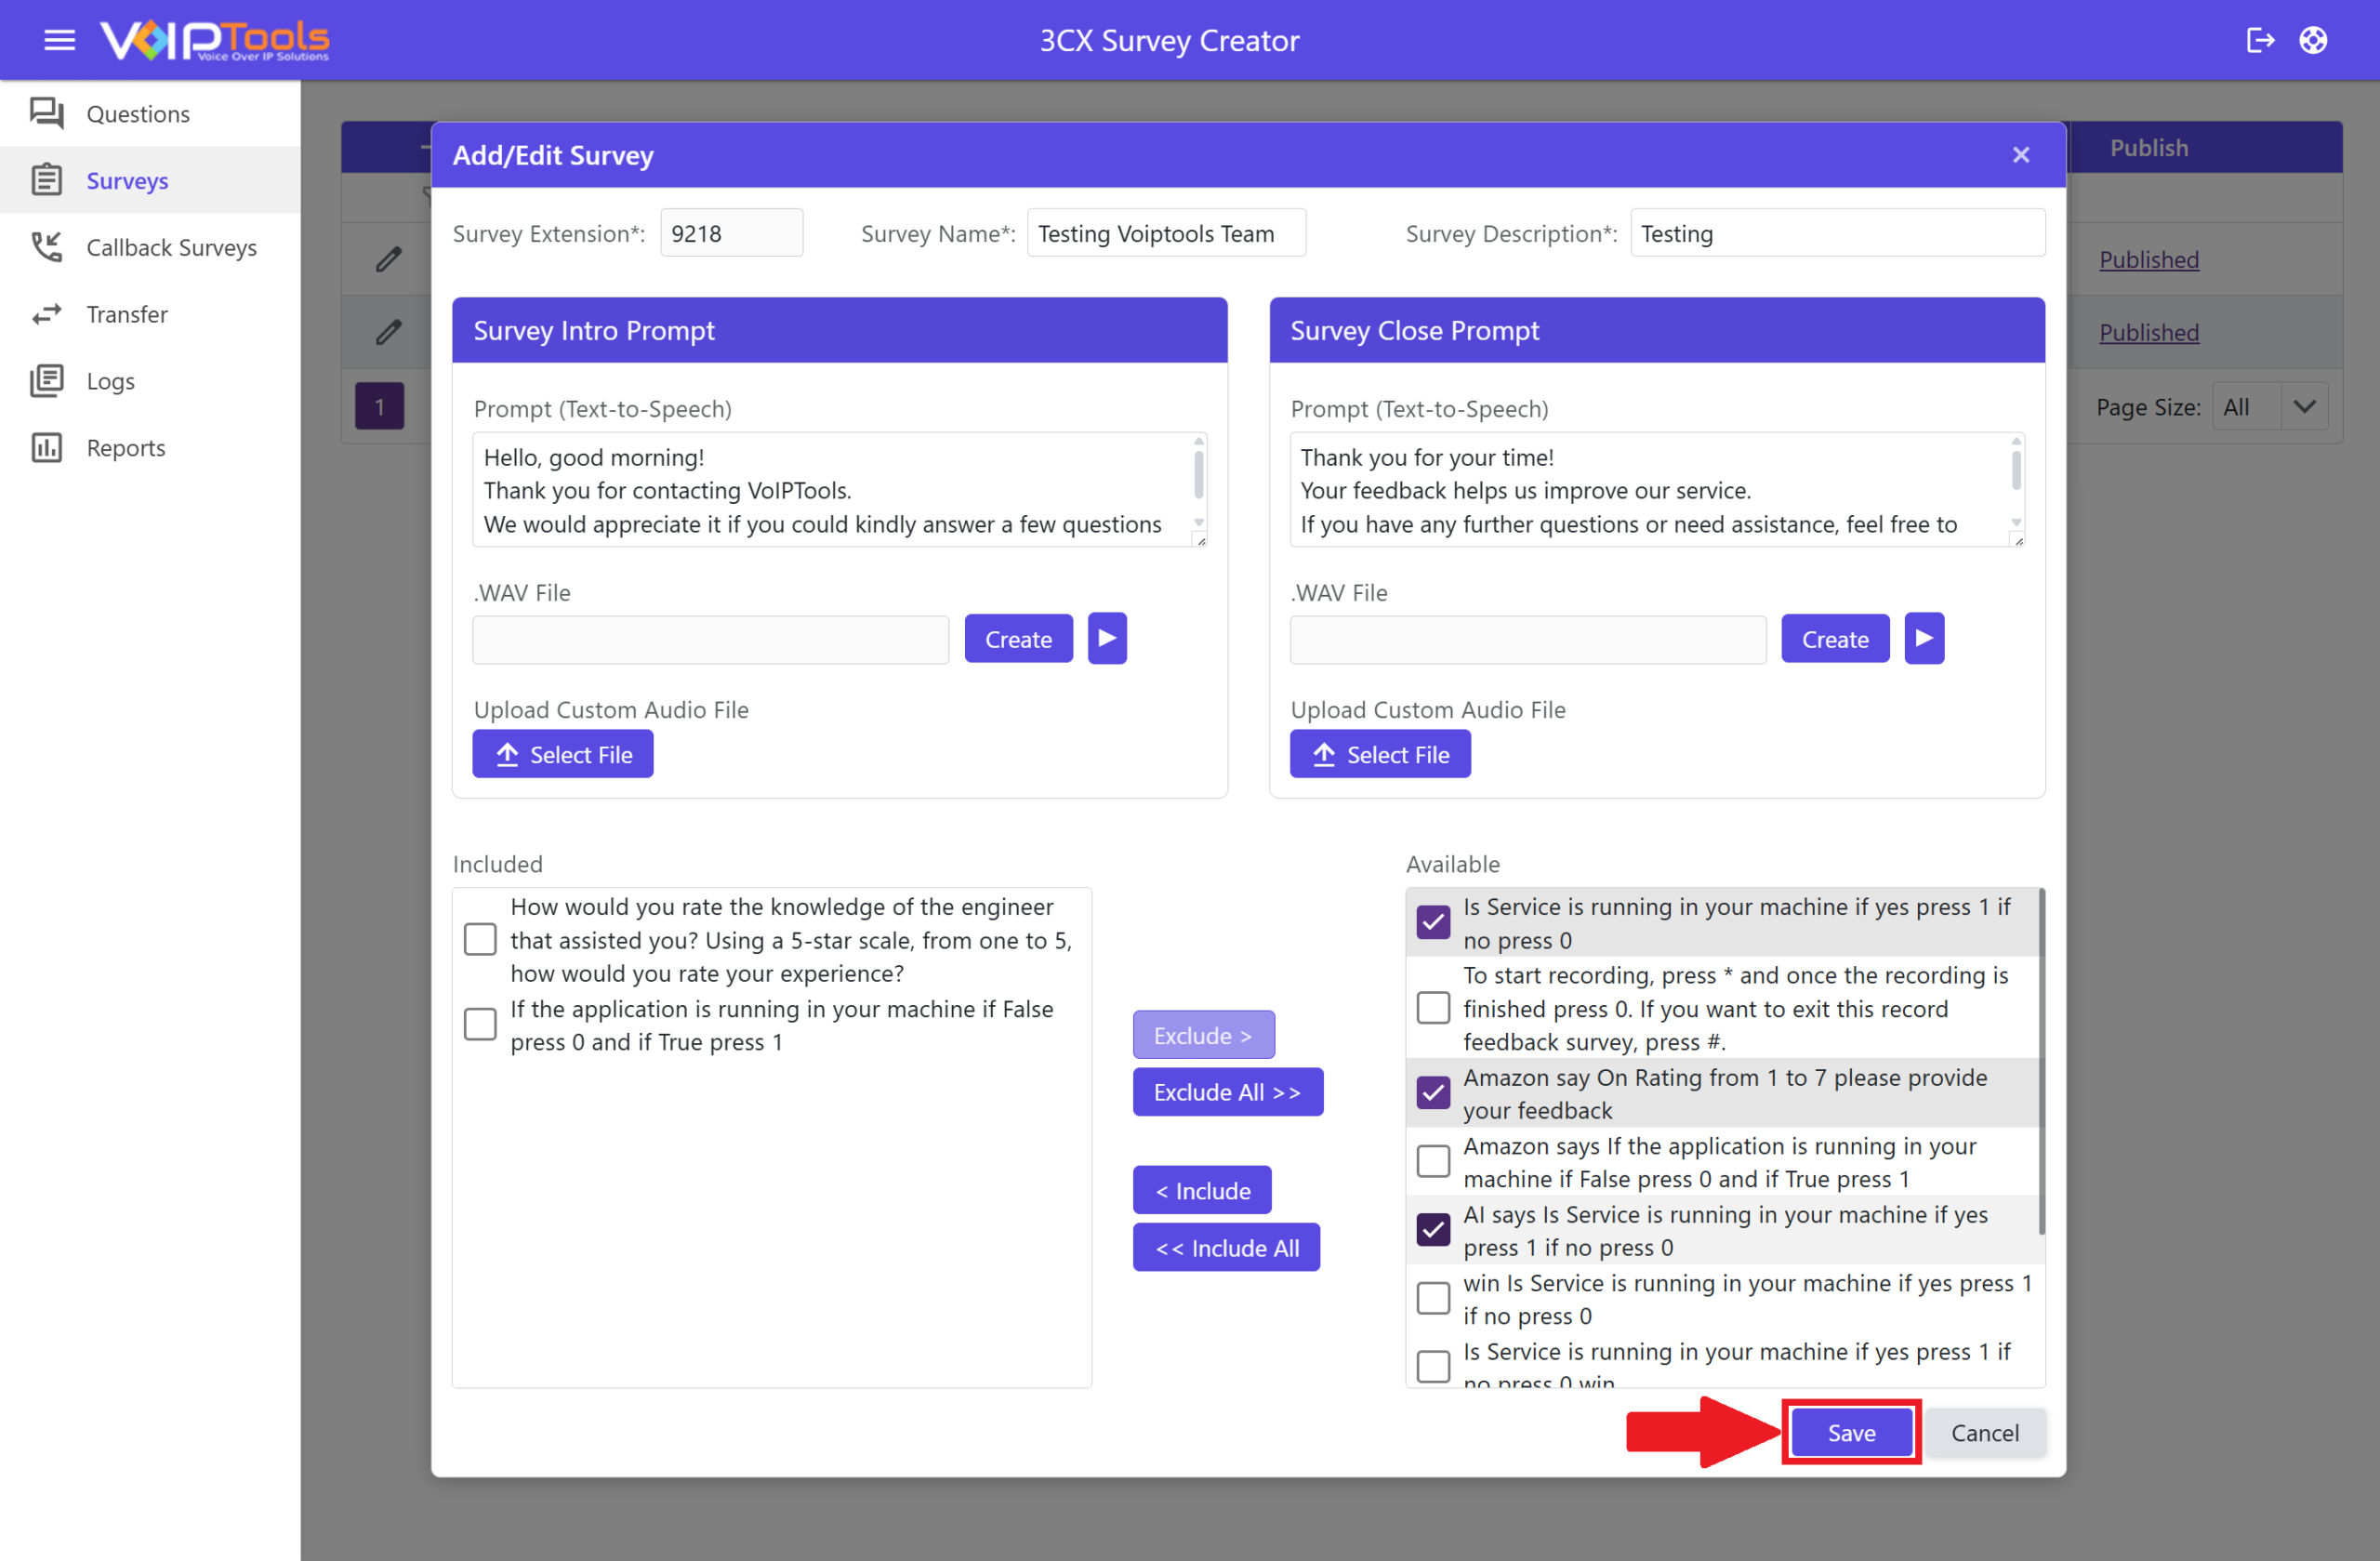The image size is (2380, 1561).
Task: Check included 'If the application is running' question
Action: [x=480, y=1024]
